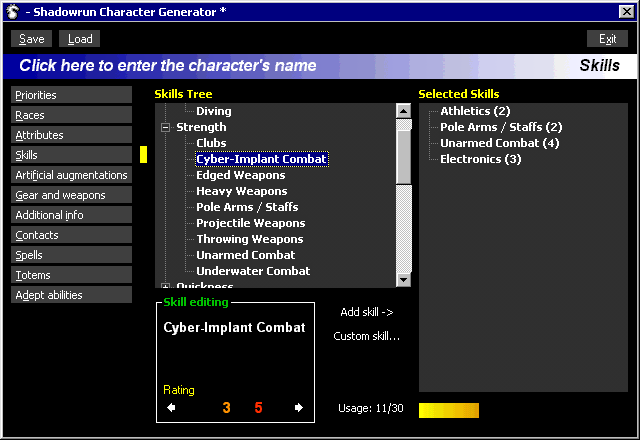Save the character
640x440 pixels.
tap(31, 39)
